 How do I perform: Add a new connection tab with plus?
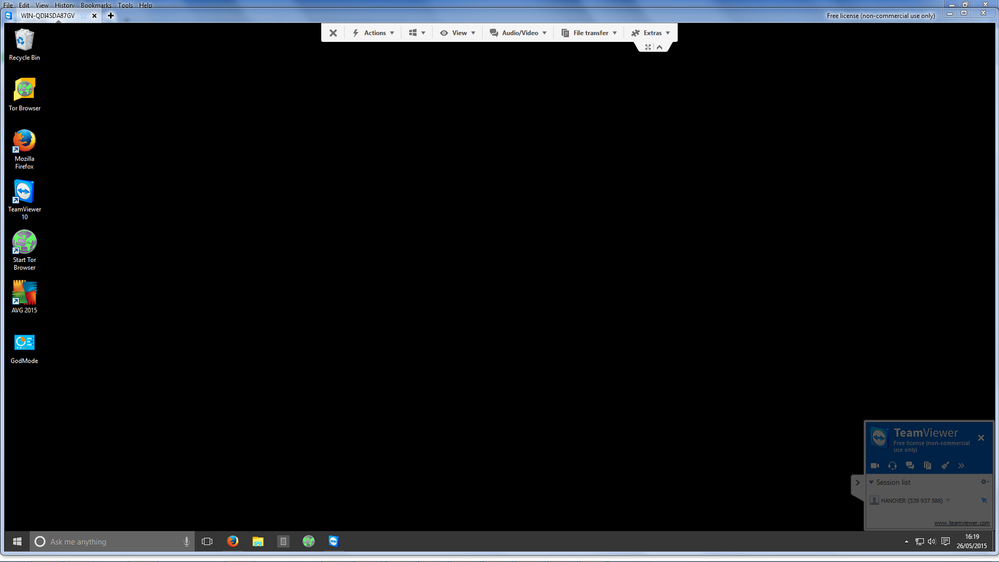point(110,16)
